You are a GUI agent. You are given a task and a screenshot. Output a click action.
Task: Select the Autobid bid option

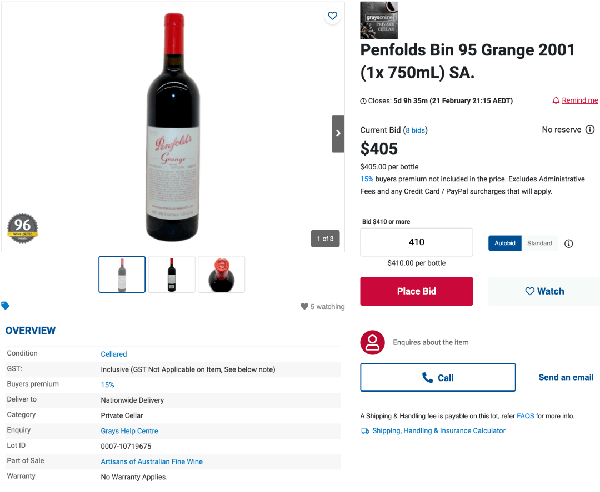tap(505, 243)
